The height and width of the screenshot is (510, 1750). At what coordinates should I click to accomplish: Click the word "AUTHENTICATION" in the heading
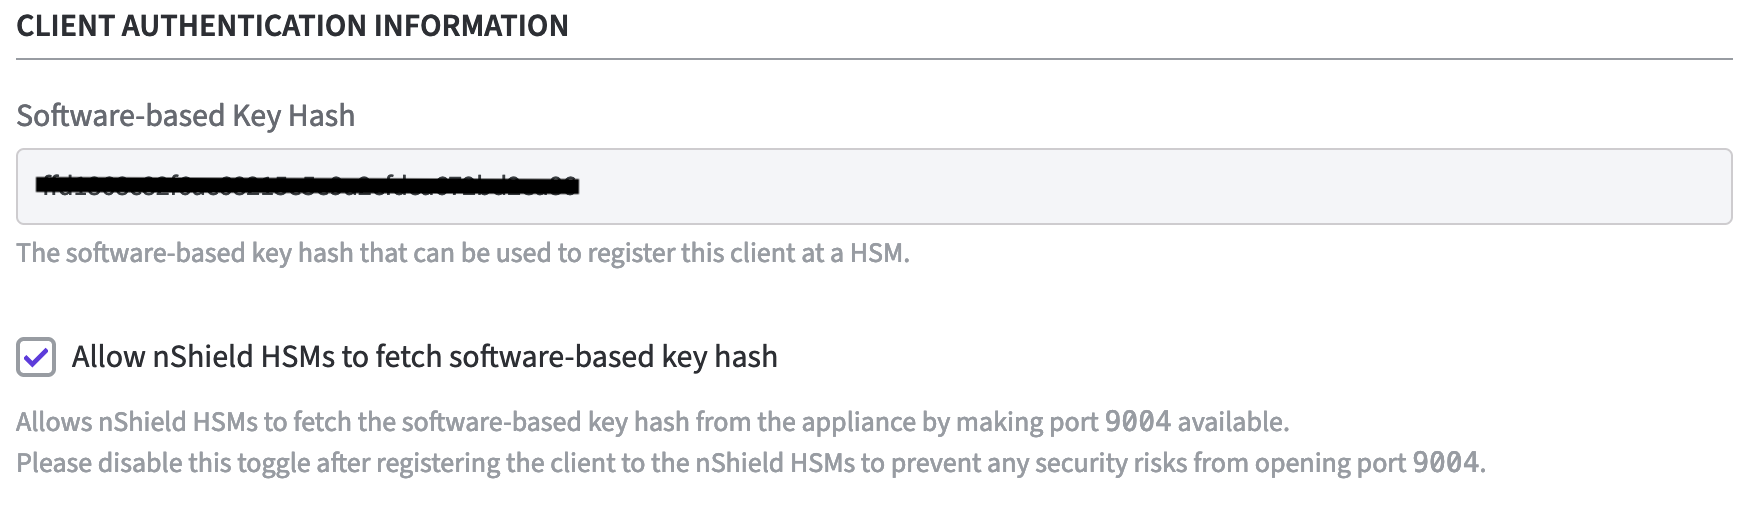tap(245, 26)
